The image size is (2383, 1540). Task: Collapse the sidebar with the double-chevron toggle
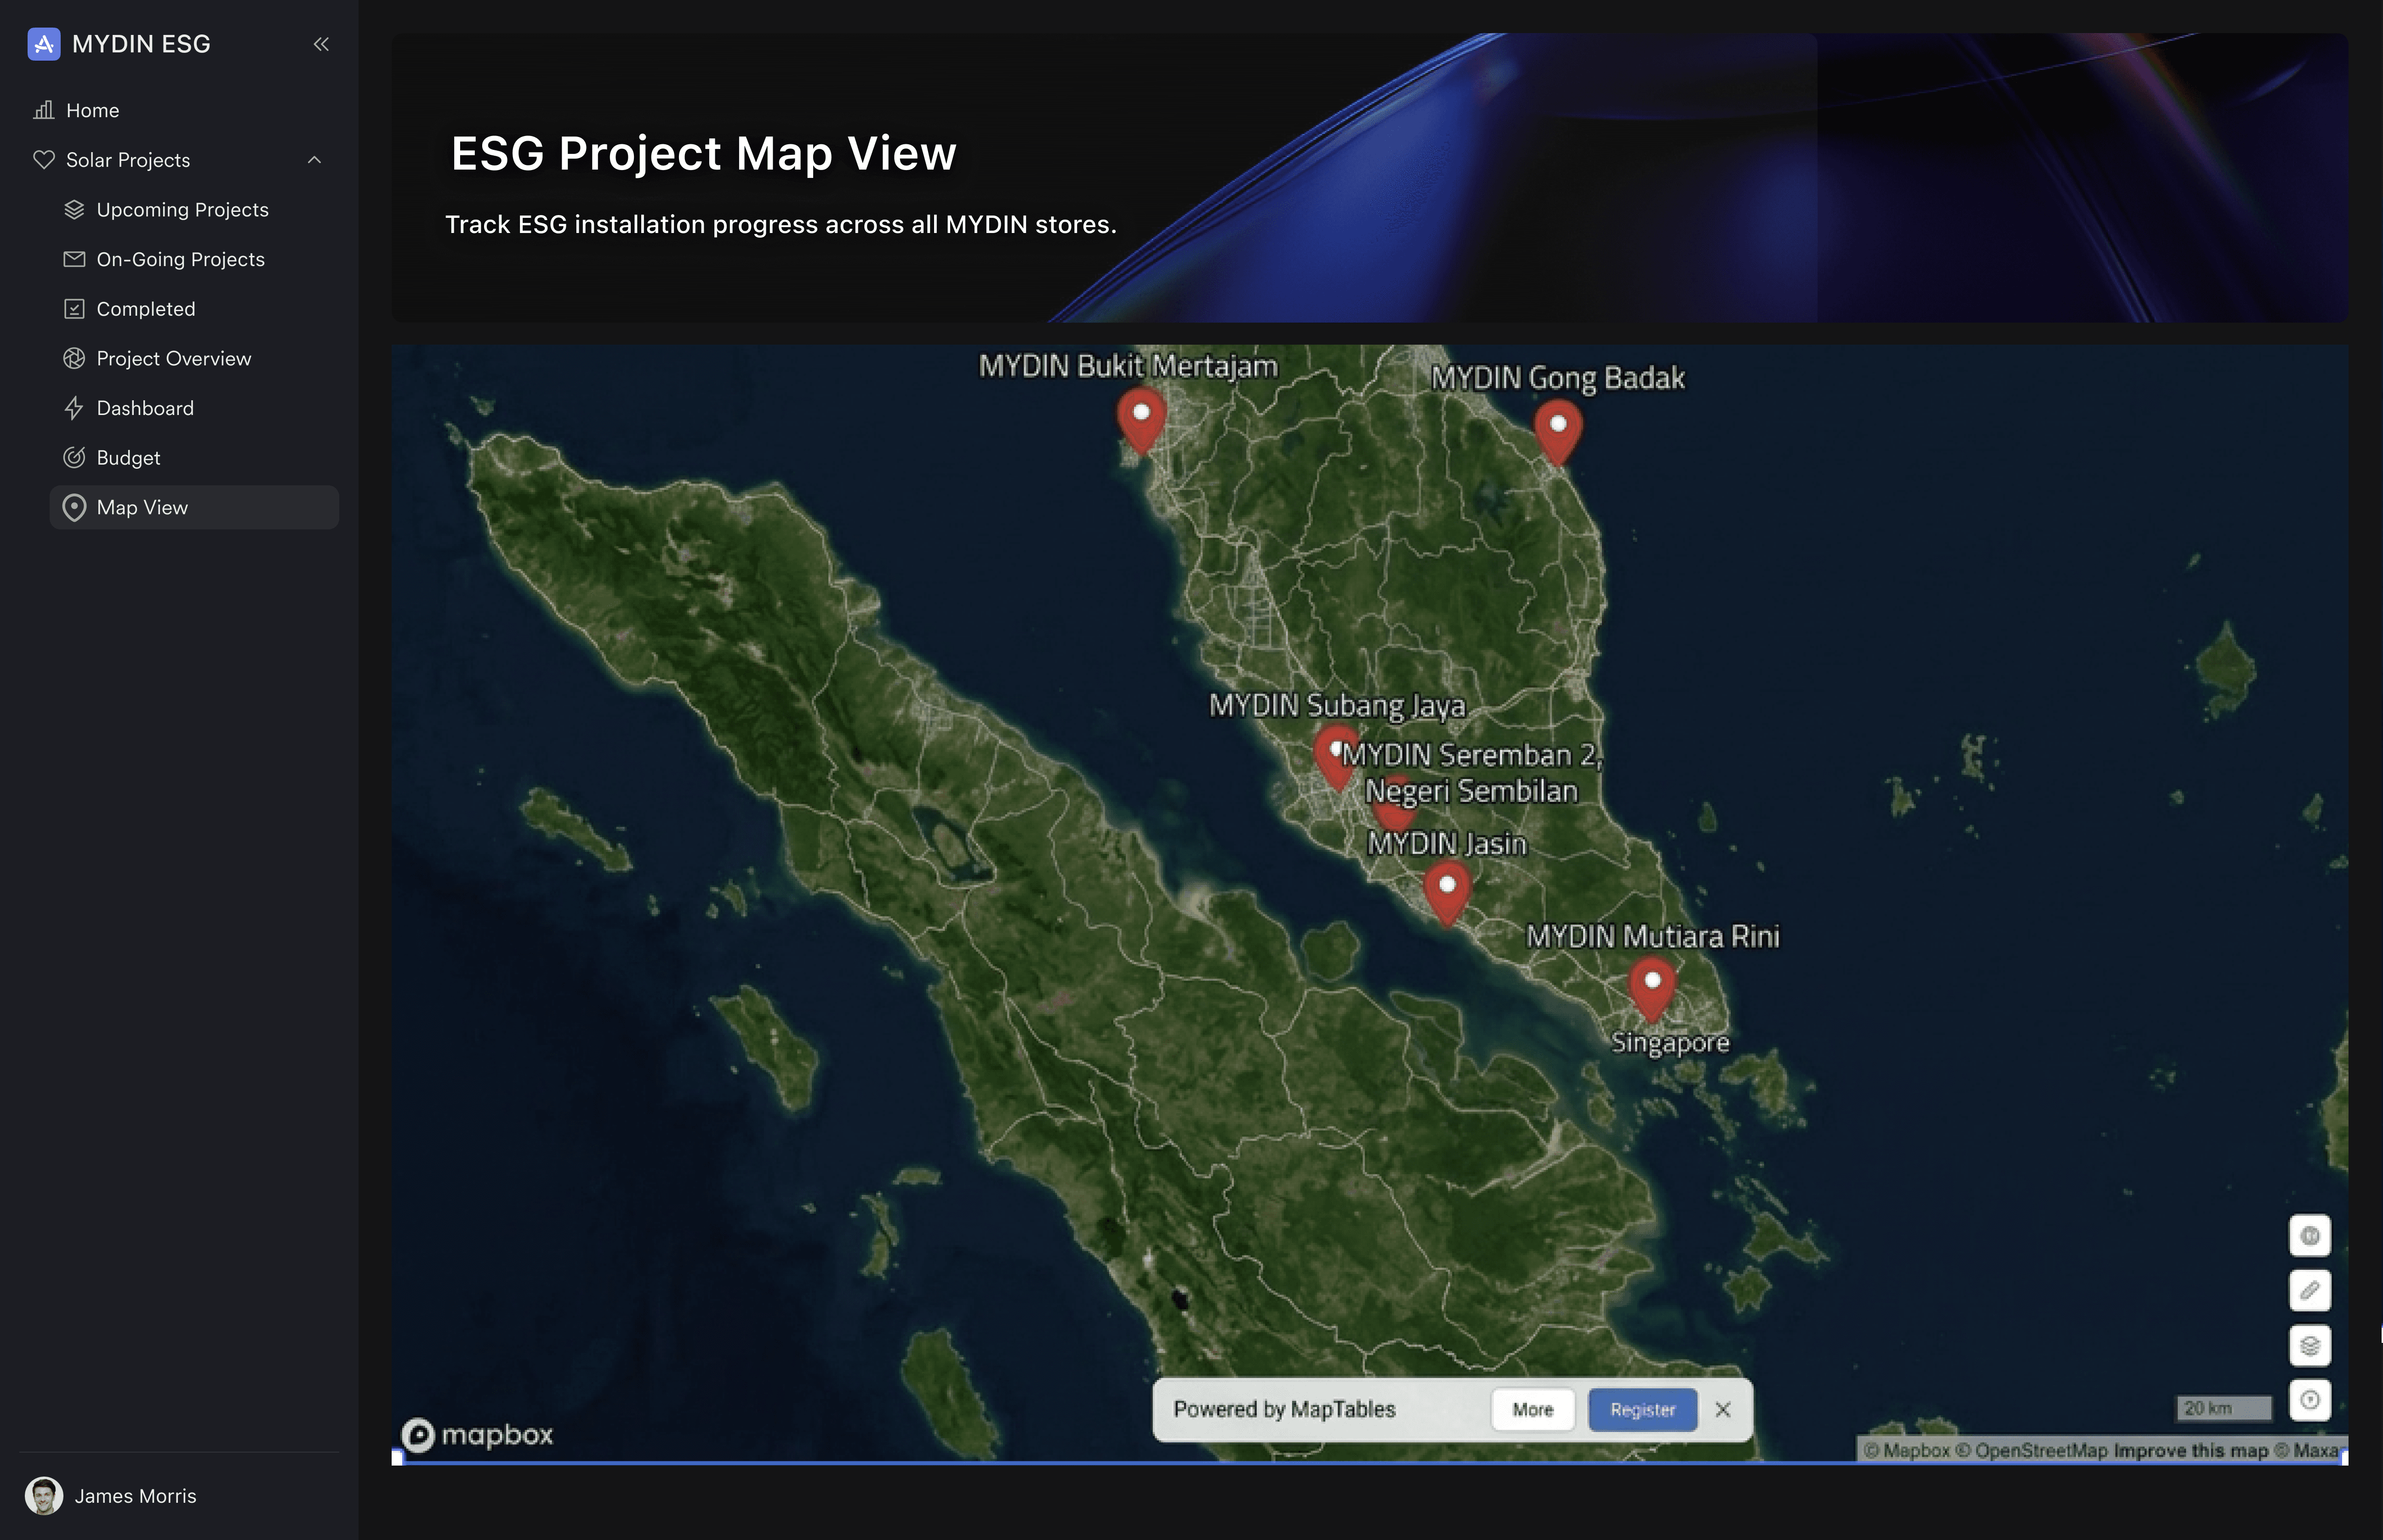click(x=321, y=44)
